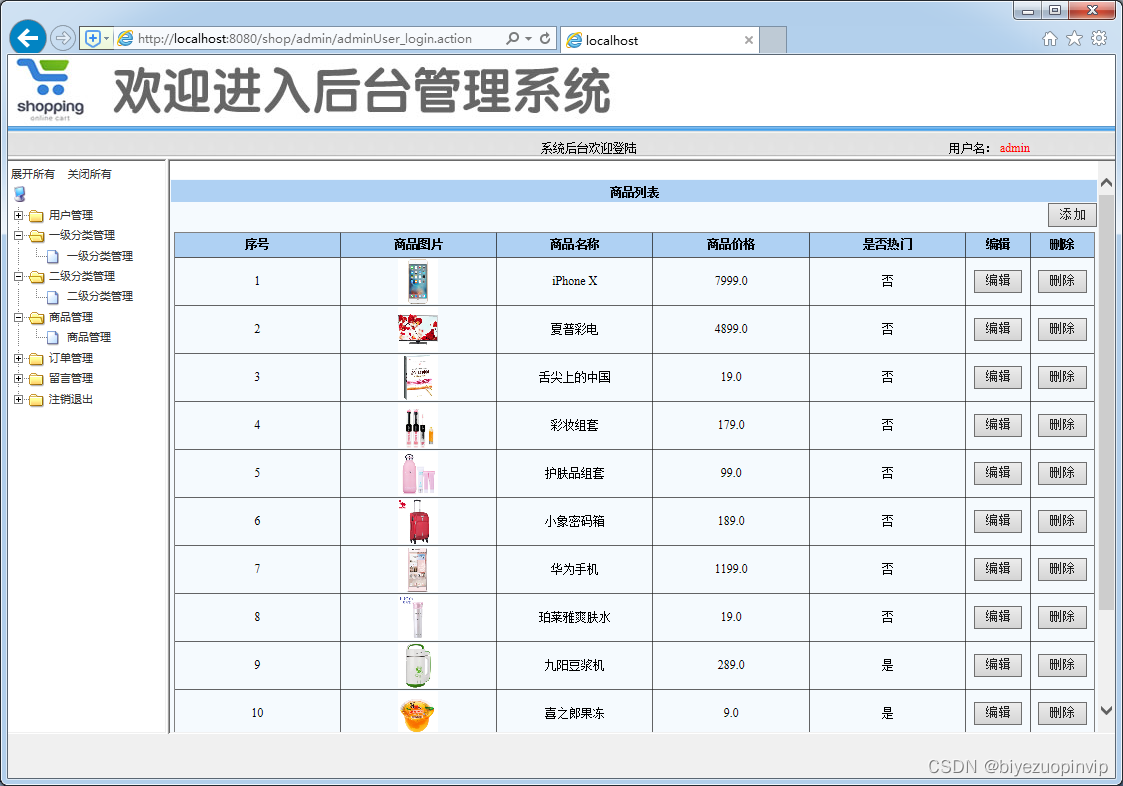1123x786 pixels.
Task: Edit the 夏普彩电 row
Action: pyautogui.click(x=998, y=329)
